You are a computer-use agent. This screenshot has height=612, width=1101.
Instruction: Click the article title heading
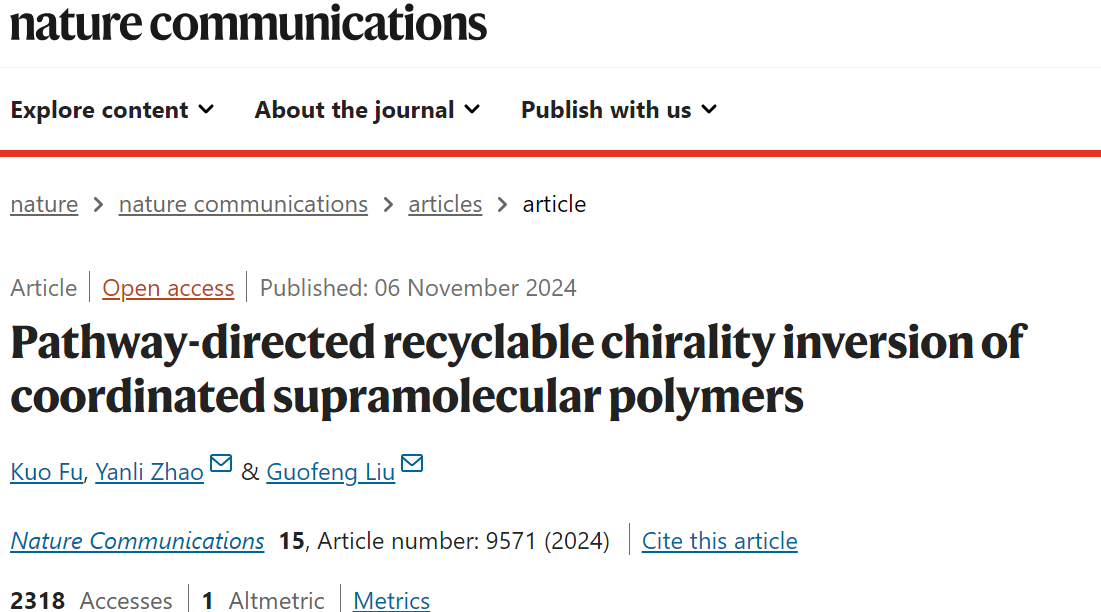coord(517,369)
